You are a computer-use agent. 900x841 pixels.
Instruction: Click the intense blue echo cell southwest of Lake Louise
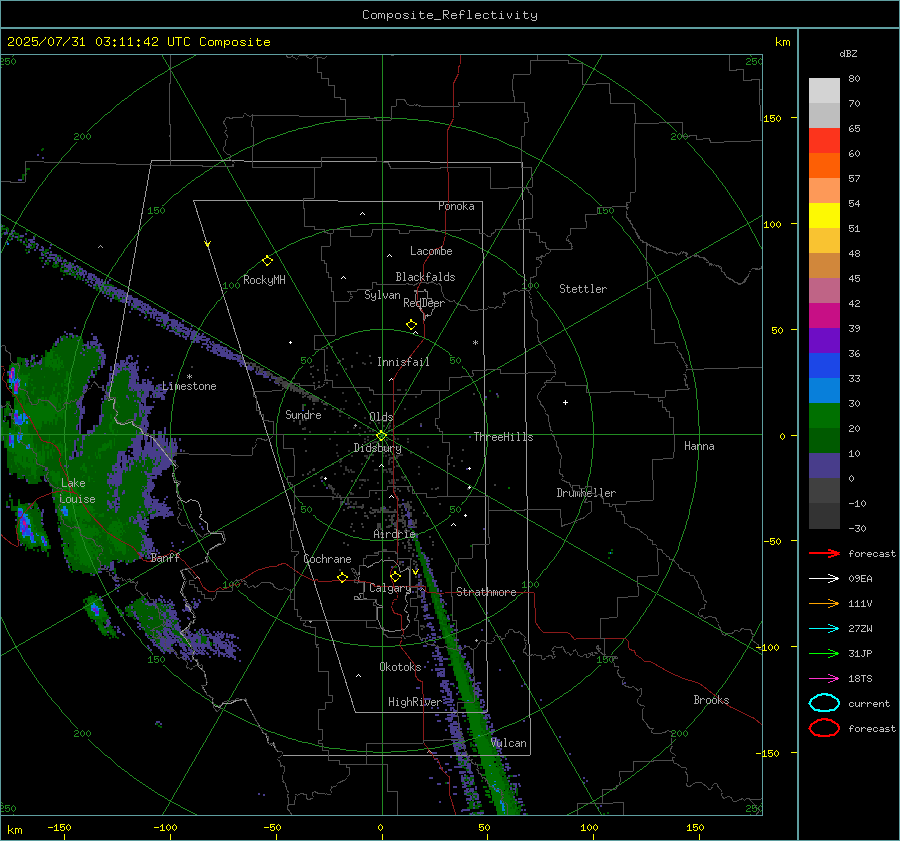[x=26, y=525]
